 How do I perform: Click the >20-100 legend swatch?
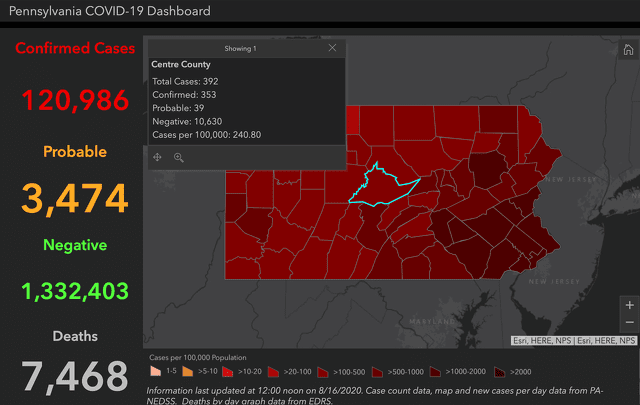coord(273,372)
